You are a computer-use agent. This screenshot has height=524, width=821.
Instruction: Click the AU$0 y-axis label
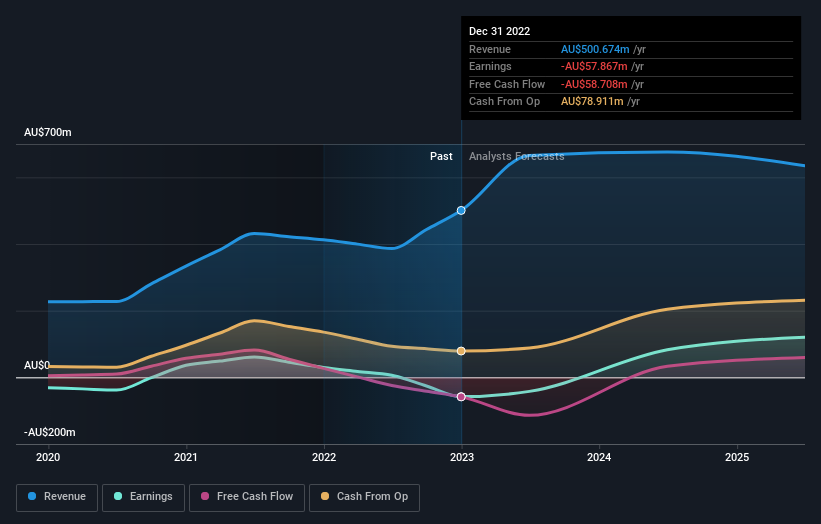click(37, 365)
